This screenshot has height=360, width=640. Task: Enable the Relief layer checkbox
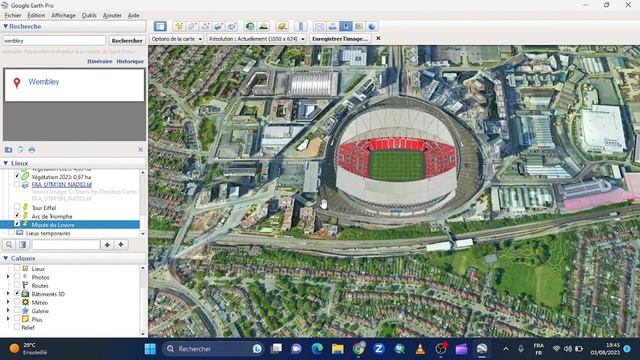(x=17, y=327)
